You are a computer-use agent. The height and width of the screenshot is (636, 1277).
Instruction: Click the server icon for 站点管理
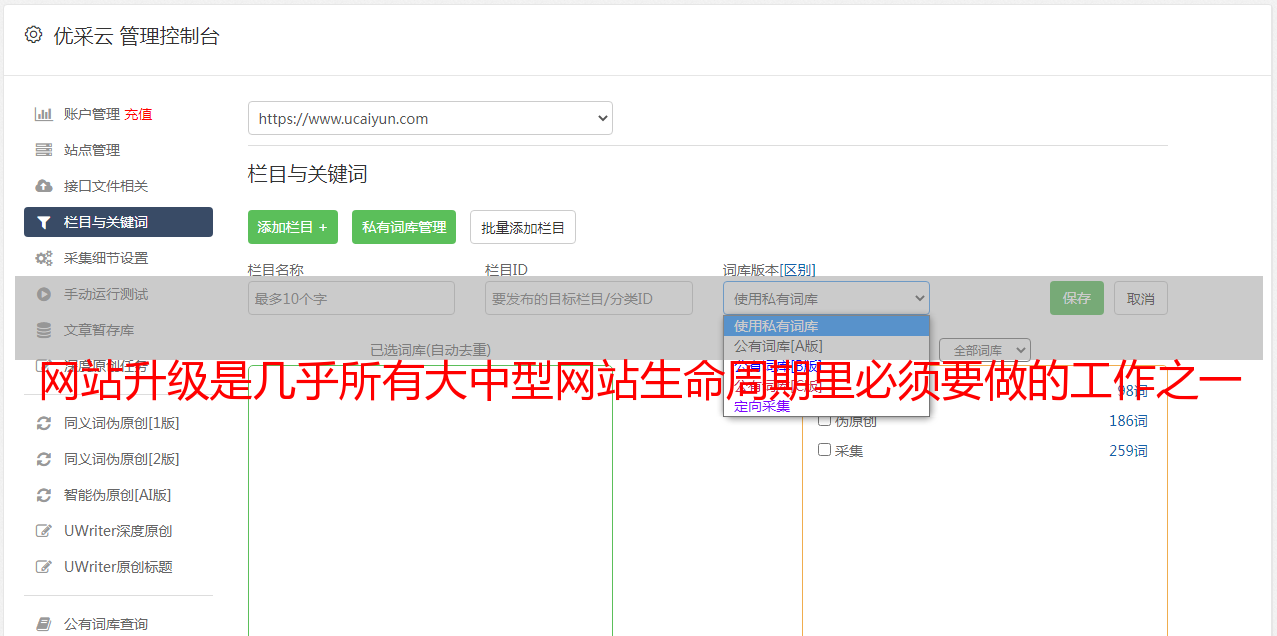coord(43,150)
